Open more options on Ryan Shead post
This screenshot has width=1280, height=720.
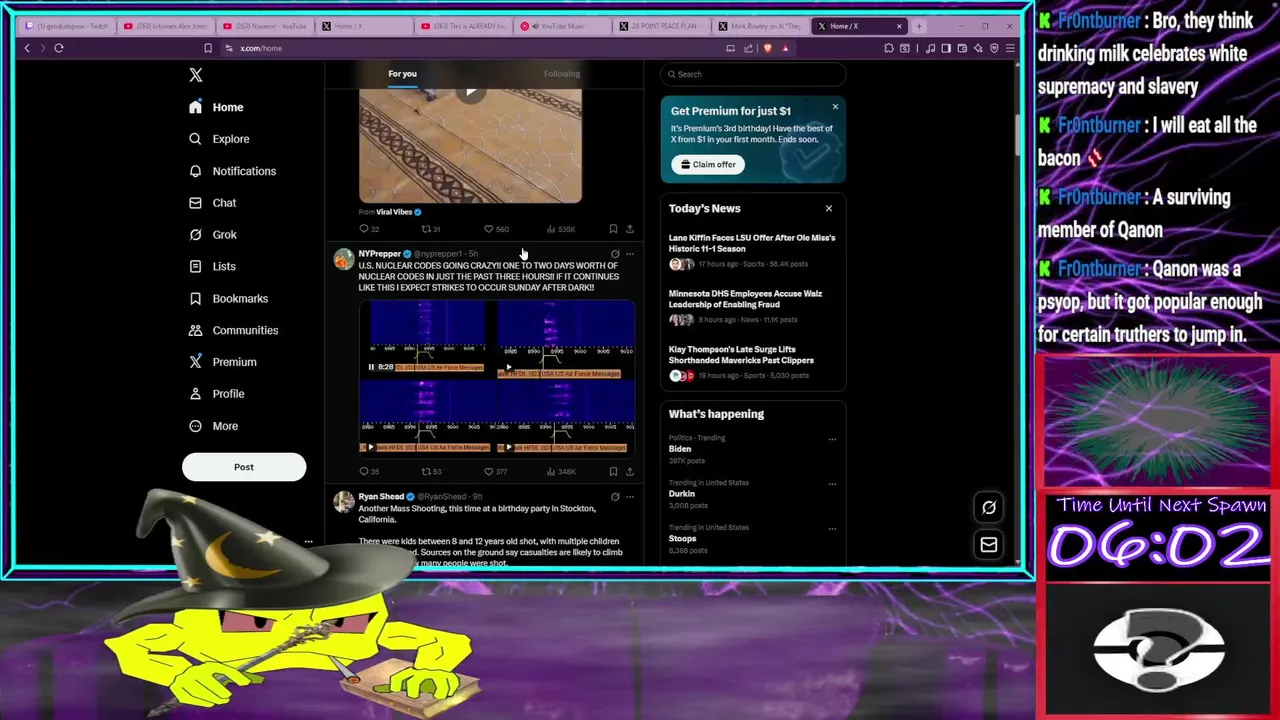click(630, 496)
